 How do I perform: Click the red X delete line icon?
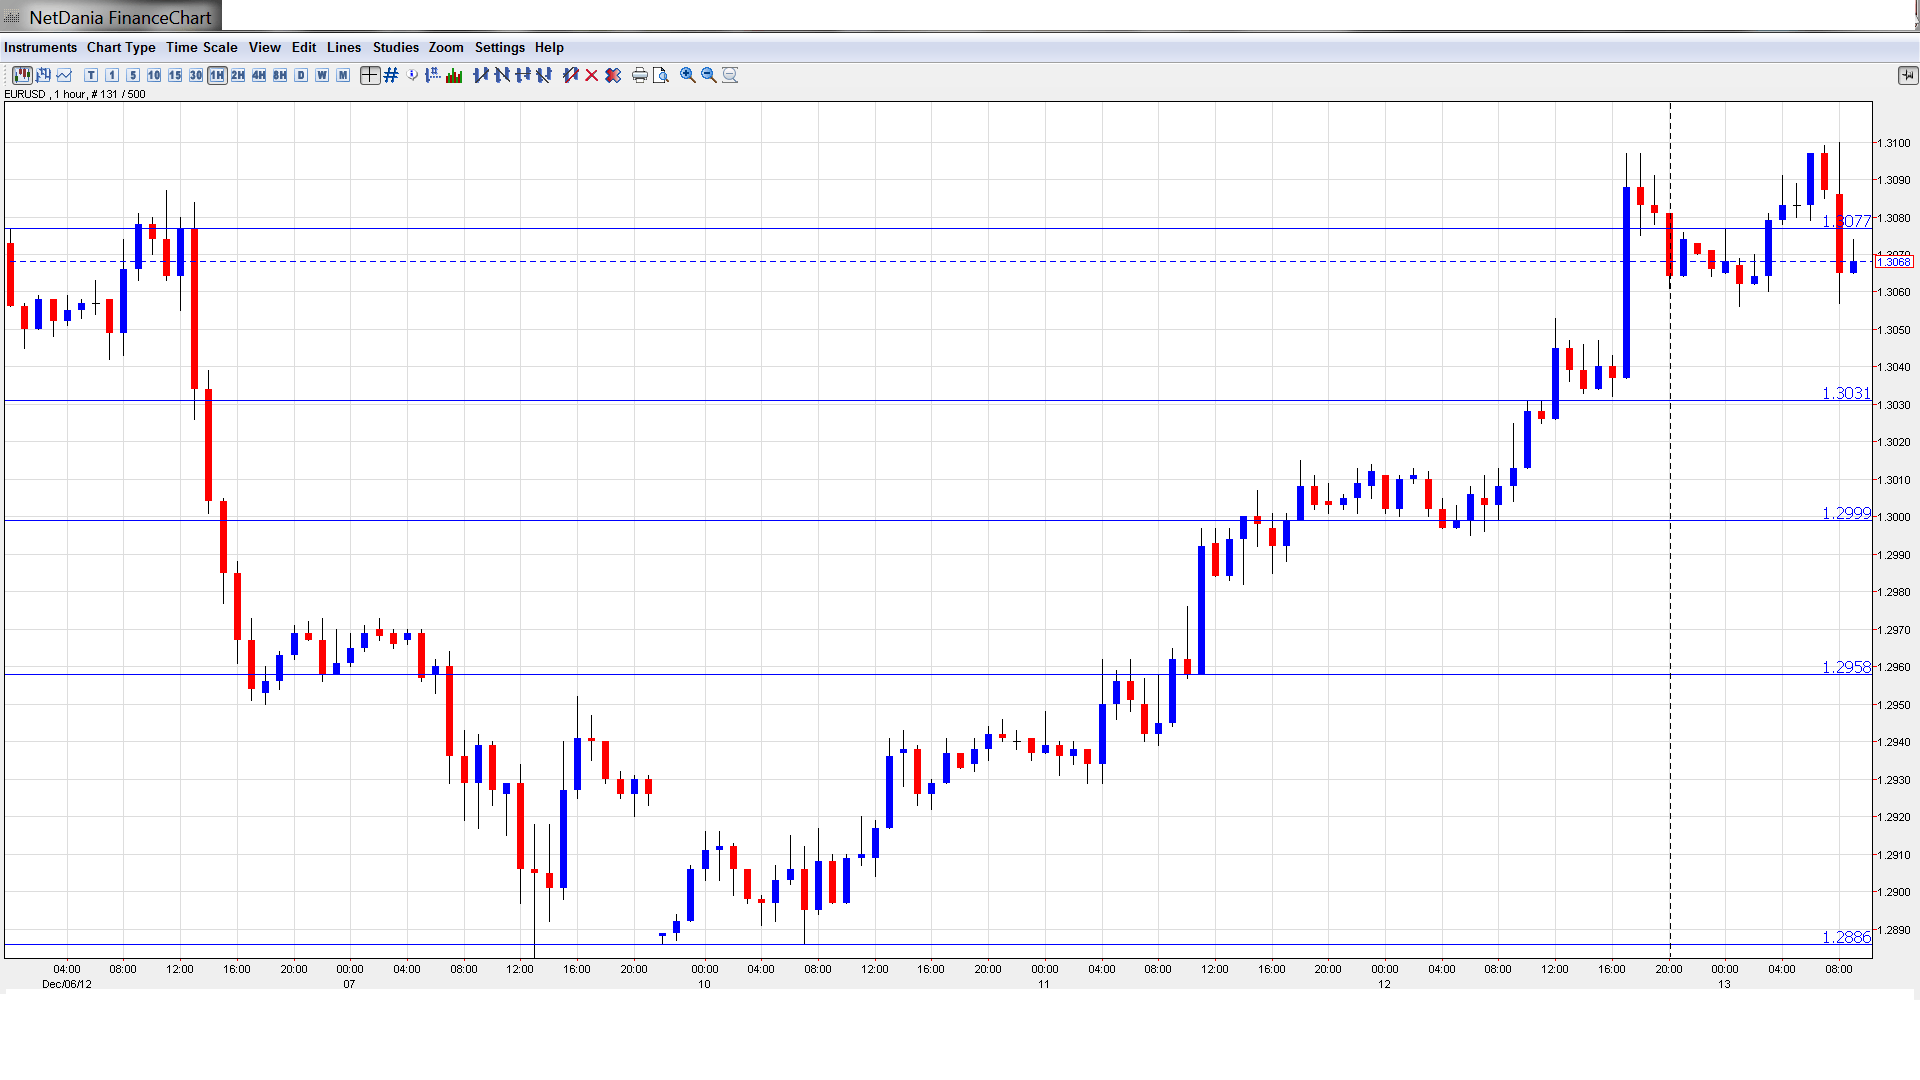592,75
